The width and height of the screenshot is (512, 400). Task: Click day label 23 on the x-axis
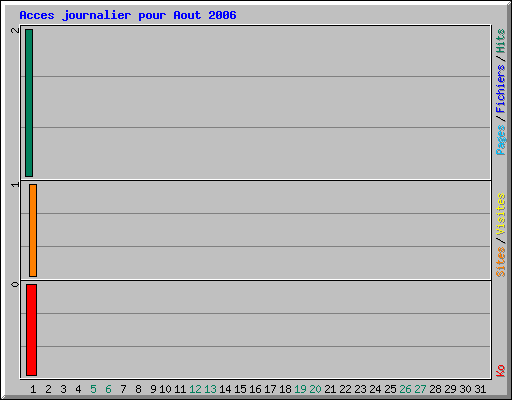click(360, 389)
